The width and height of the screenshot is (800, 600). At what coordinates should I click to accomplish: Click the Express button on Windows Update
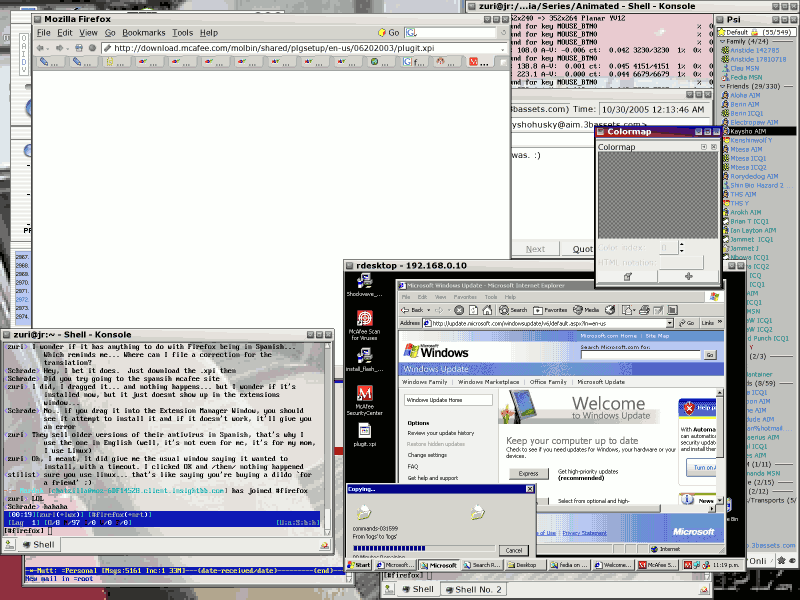(x=528, y=473)
